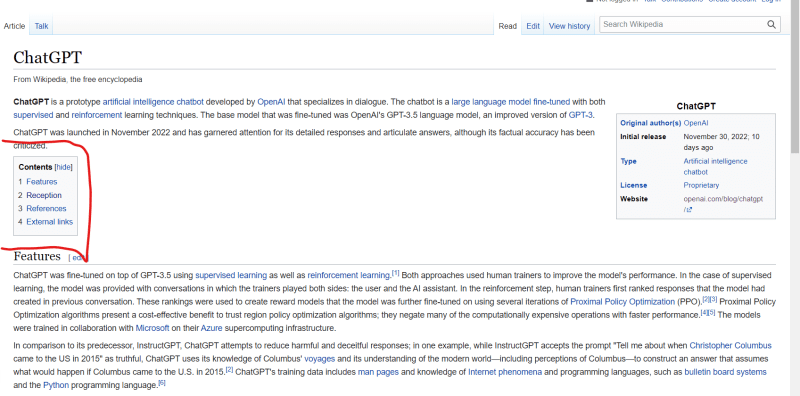Open the Edit tab
800x396 pixels.
[x=533, y=26]
